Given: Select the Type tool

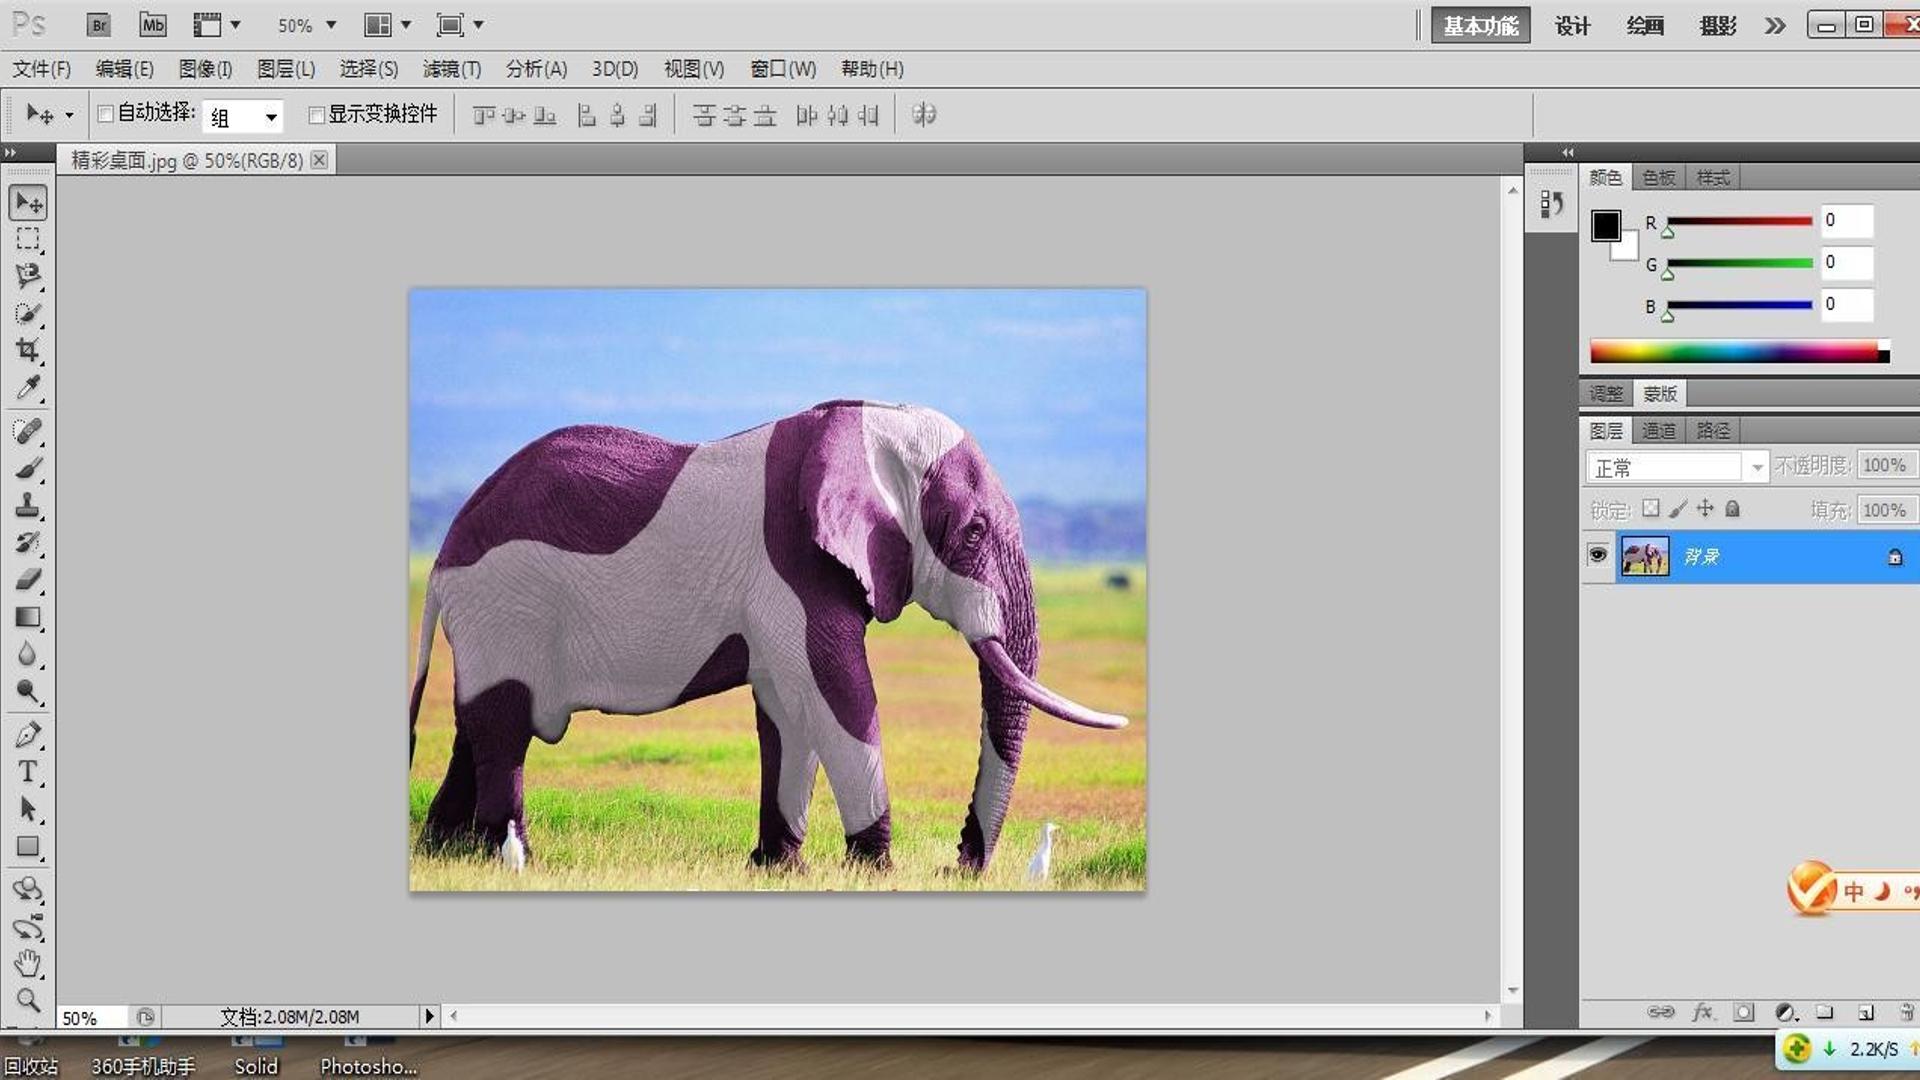Looking at the screenshot, I should (28, 772).
